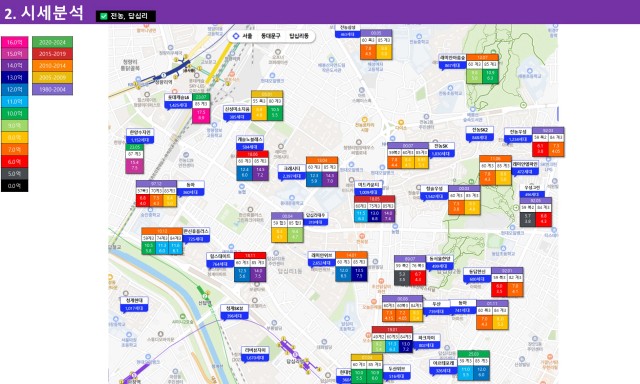Viewport: 640px width, 384px height.
Task: Open the 서울 city breadcrumb selector
Action: [247, 36]
